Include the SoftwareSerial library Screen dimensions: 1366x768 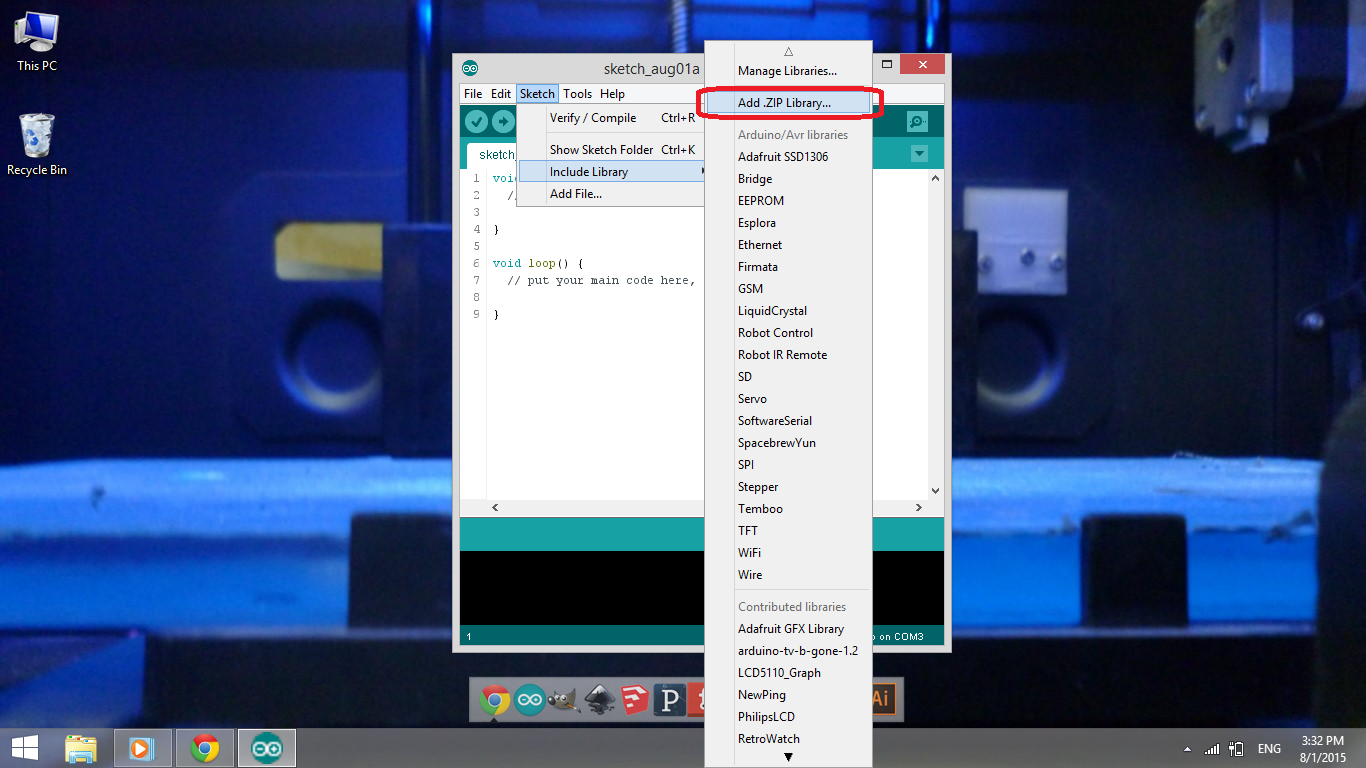(x=788, y=421)
